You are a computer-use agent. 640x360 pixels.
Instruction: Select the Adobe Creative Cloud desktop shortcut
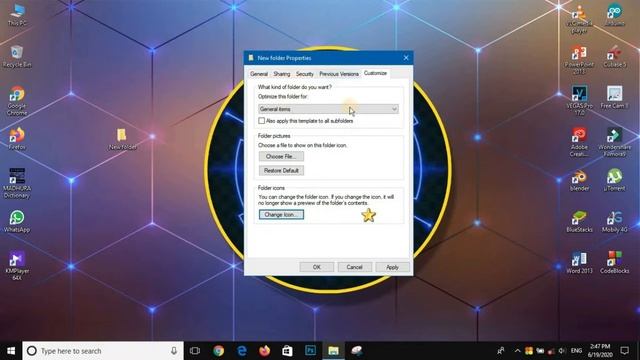[x=579, y=142]
